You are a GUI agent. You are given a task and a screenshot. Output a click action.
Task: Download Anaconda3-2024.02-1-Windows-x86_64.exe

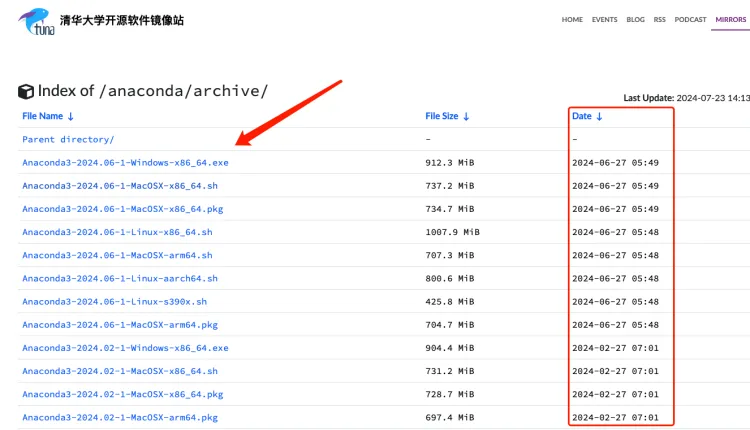coord(125,348)
